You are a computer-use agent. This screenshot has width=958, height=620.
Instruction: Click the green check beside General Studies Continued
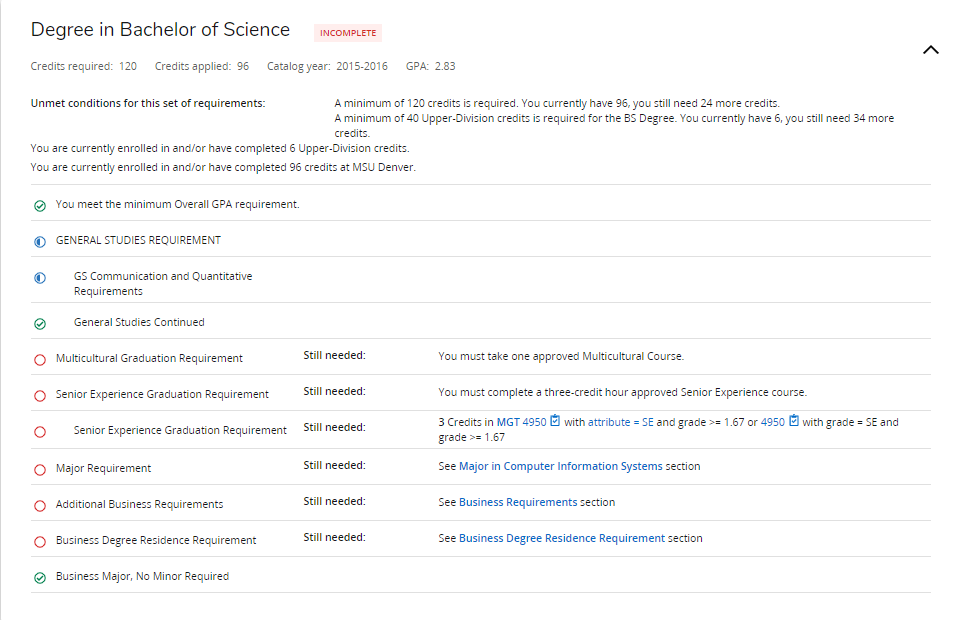point(40,324)
